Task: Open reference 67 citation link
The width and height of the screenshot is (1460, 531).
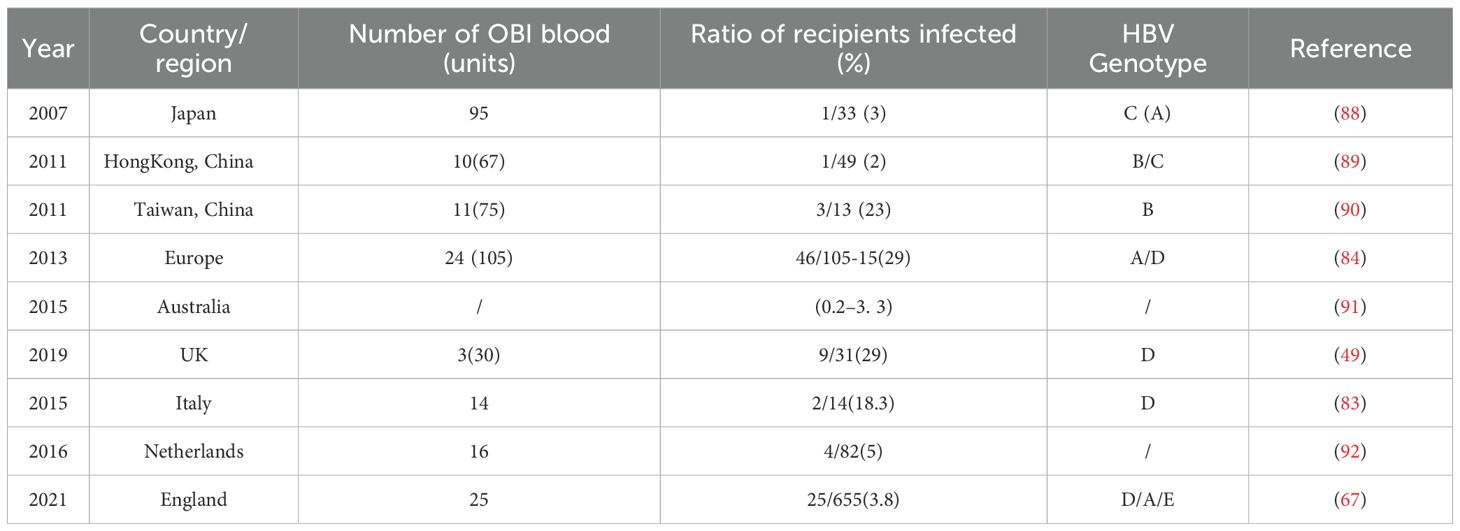Action: (1349, 499)
